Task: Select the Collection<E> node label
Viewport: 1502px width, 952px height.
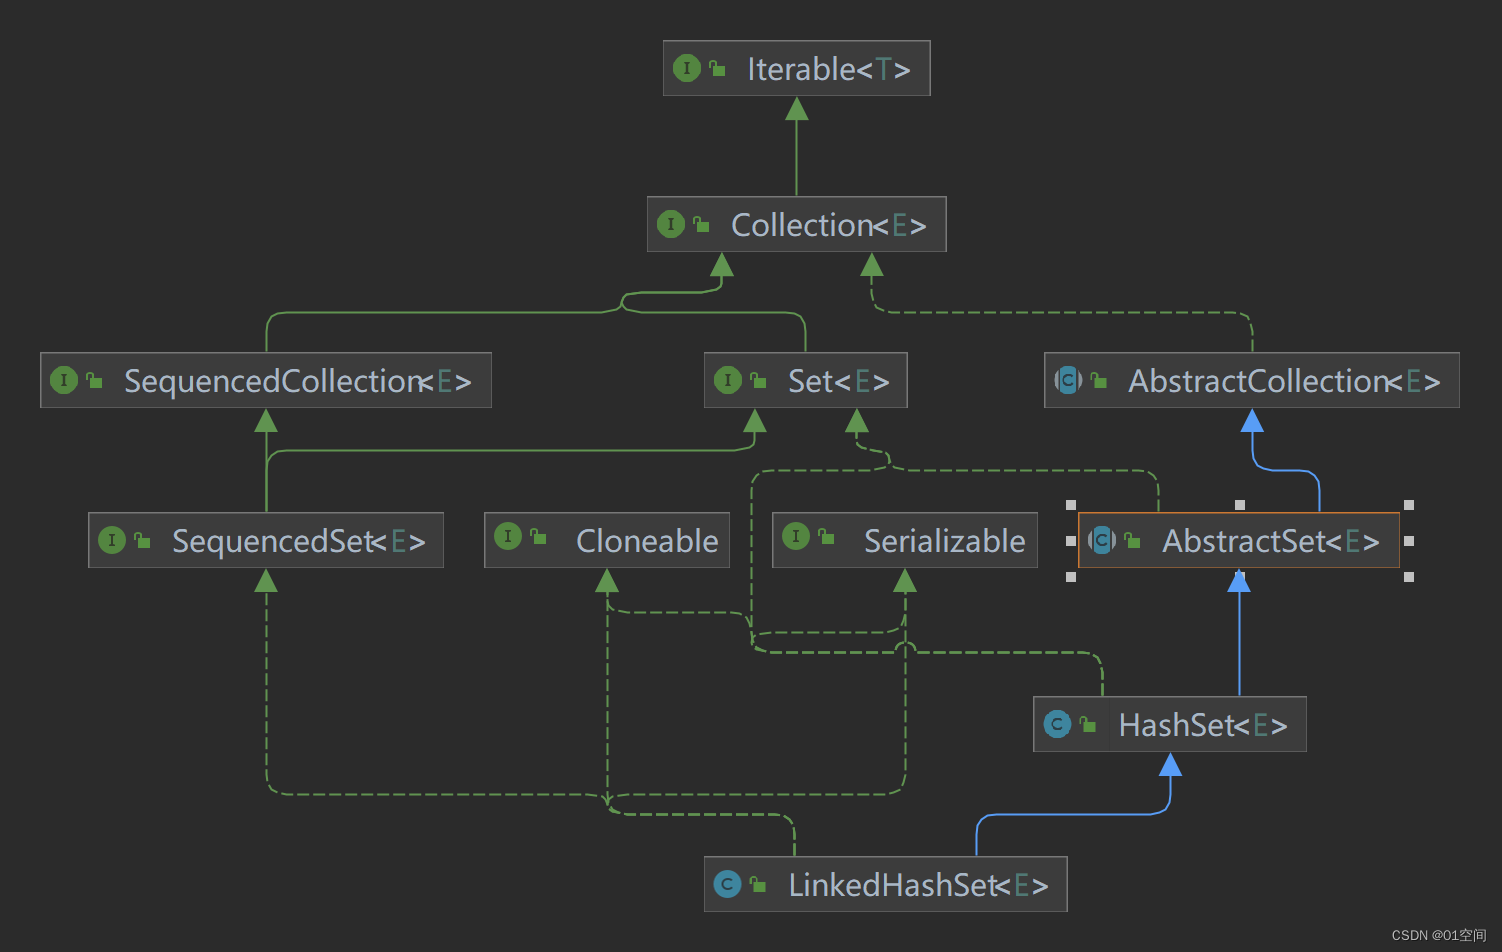Action: click(x=829, y=225)
